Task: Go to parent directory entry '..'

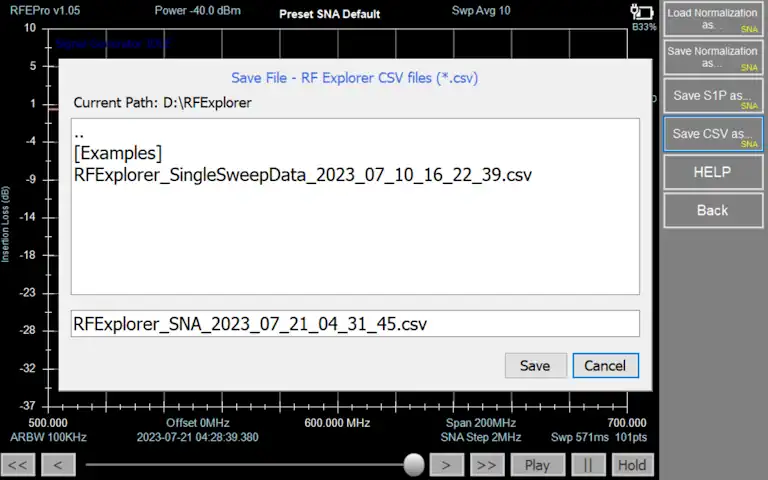Action: click(x=79, y=133)
